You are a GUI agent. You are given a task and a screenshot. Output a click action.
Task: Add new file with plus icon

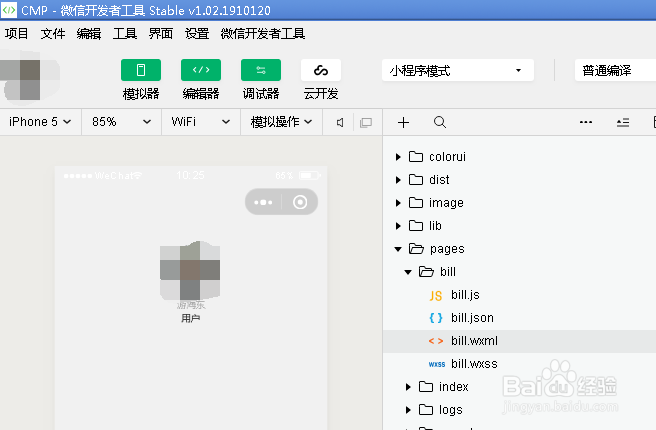pyautogui.click(x=403, y=122)
